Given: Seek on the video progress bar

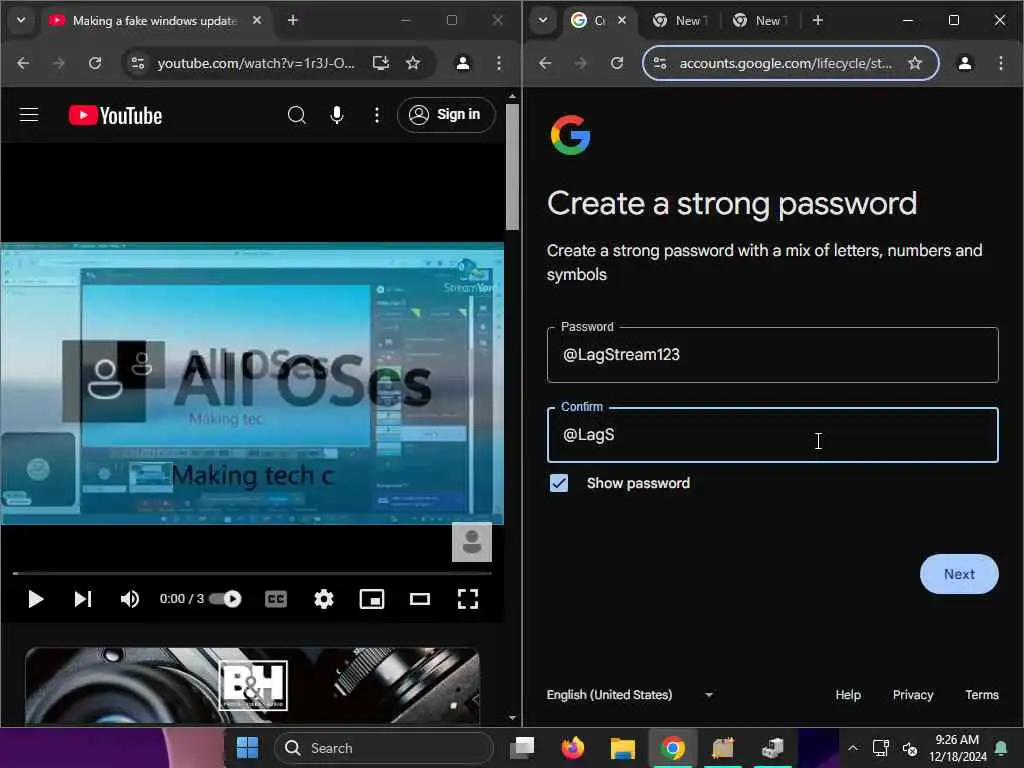Looking at the screenshot, I should 252,573.
